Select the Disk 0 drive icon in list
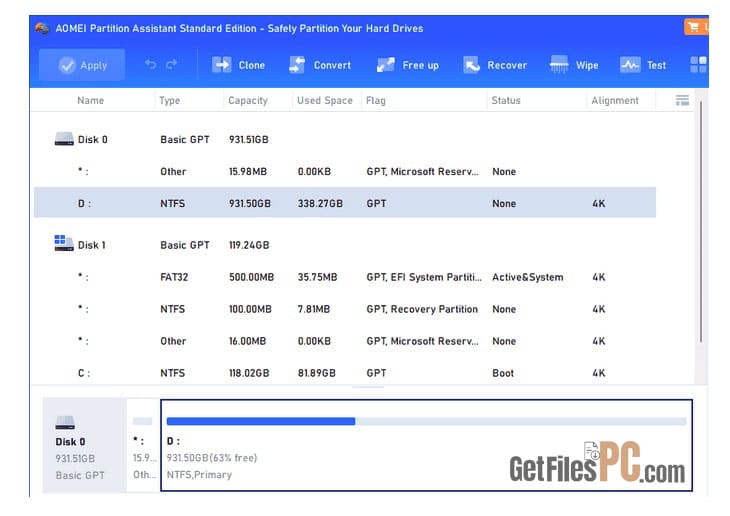 pyautogui.click(x=64, y=139)
